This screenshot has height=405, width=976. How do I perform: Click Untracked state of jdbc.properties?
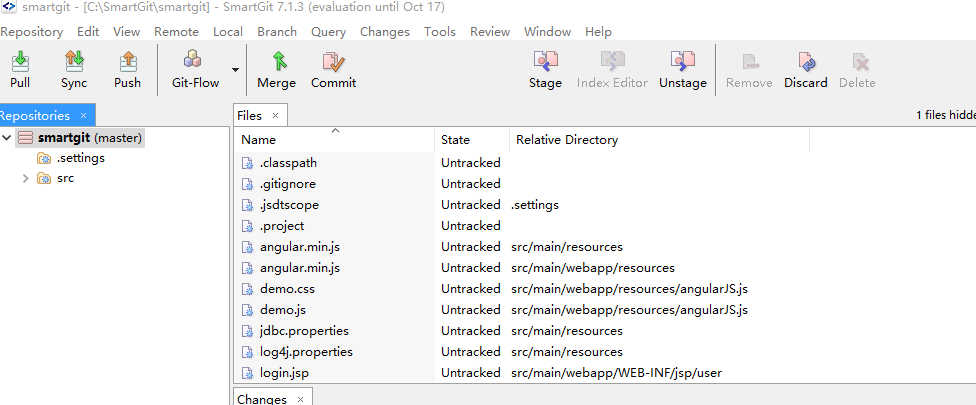click(471, 331)
